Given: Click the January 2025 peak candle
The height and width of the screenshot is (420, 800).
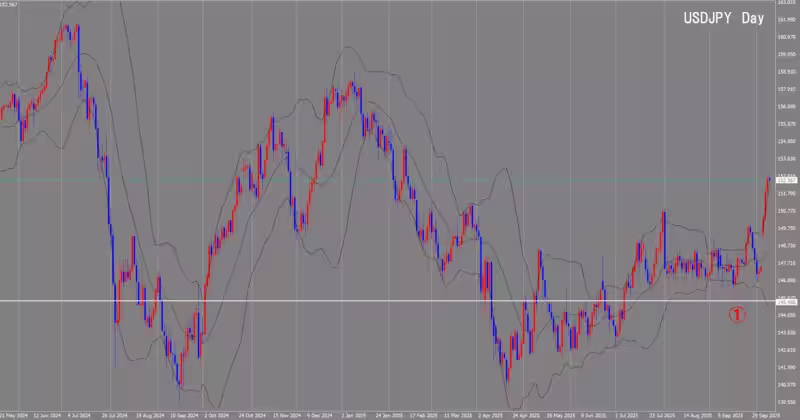Looking at the screenshot, I should tap(351, 90).
